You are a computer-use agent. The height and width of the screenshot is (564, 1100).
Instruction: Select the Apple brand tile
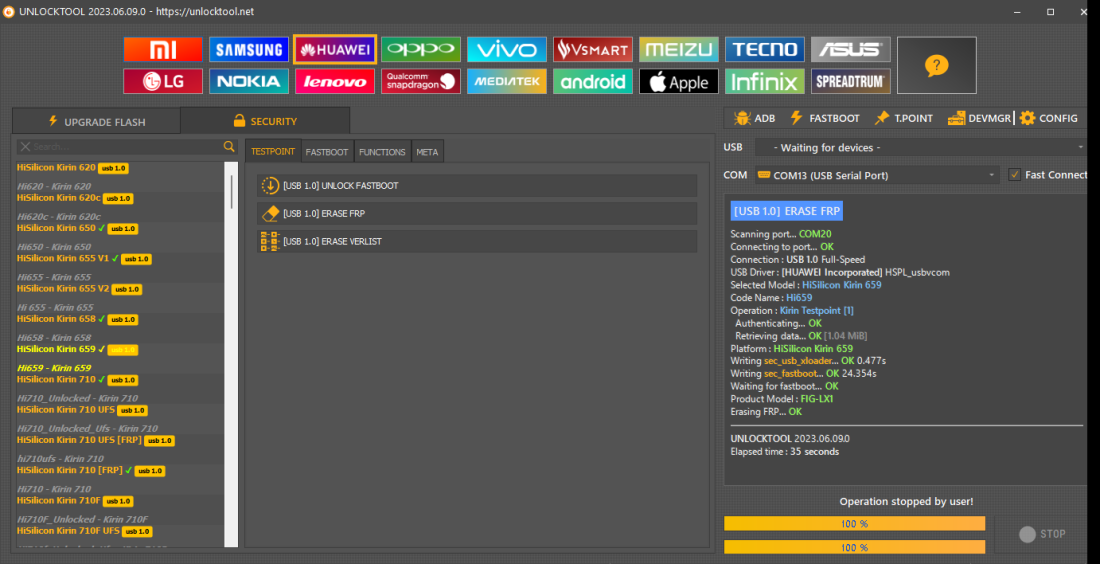(678, 81)
